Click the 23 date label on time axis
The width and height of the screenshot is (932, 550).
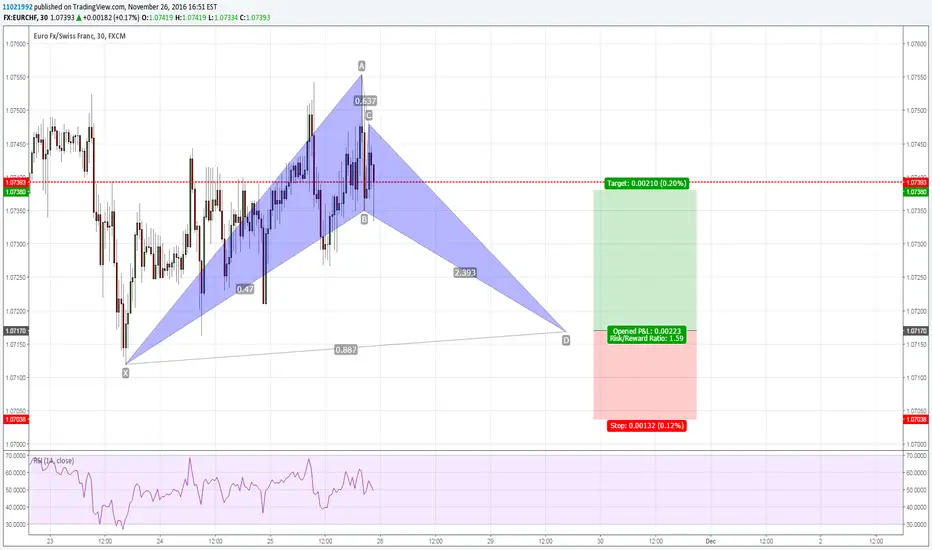[x=50, y=541]
